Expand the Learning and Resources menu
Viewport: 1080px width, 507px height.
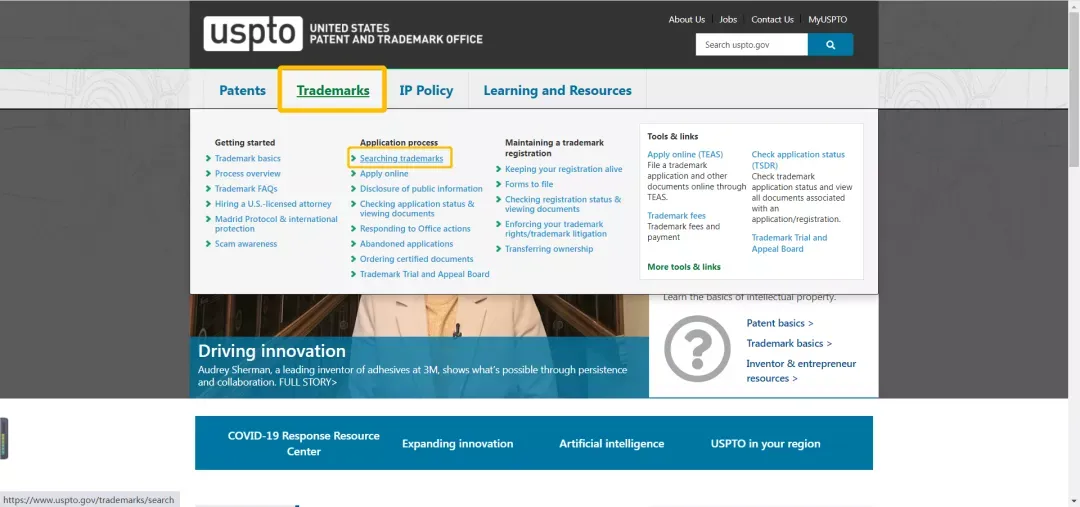pyautogui.click(x=557, y=90)
